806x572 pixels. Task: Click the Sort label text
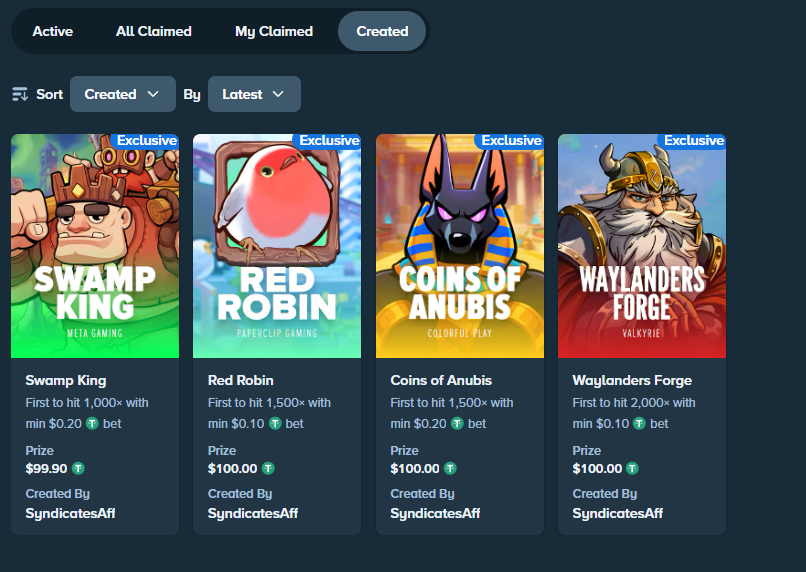click(x=49, y=94)
